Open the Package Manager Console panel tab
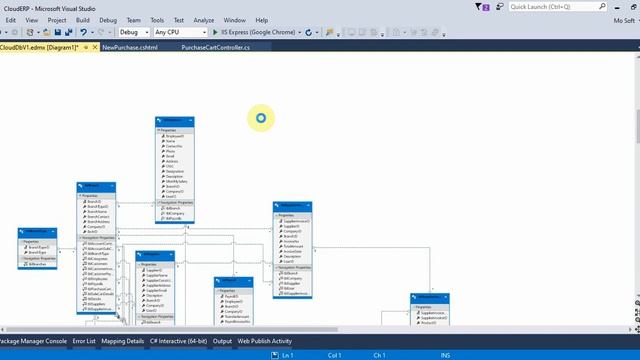Image resolution: width=640 pixels, height=360 pixels. tap(33, 341)
